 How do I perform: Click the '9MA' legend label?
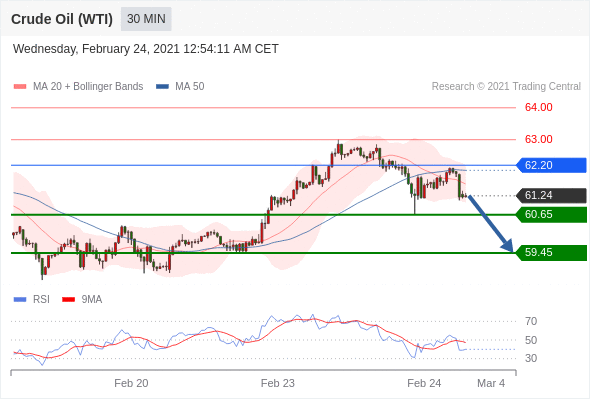92,300
